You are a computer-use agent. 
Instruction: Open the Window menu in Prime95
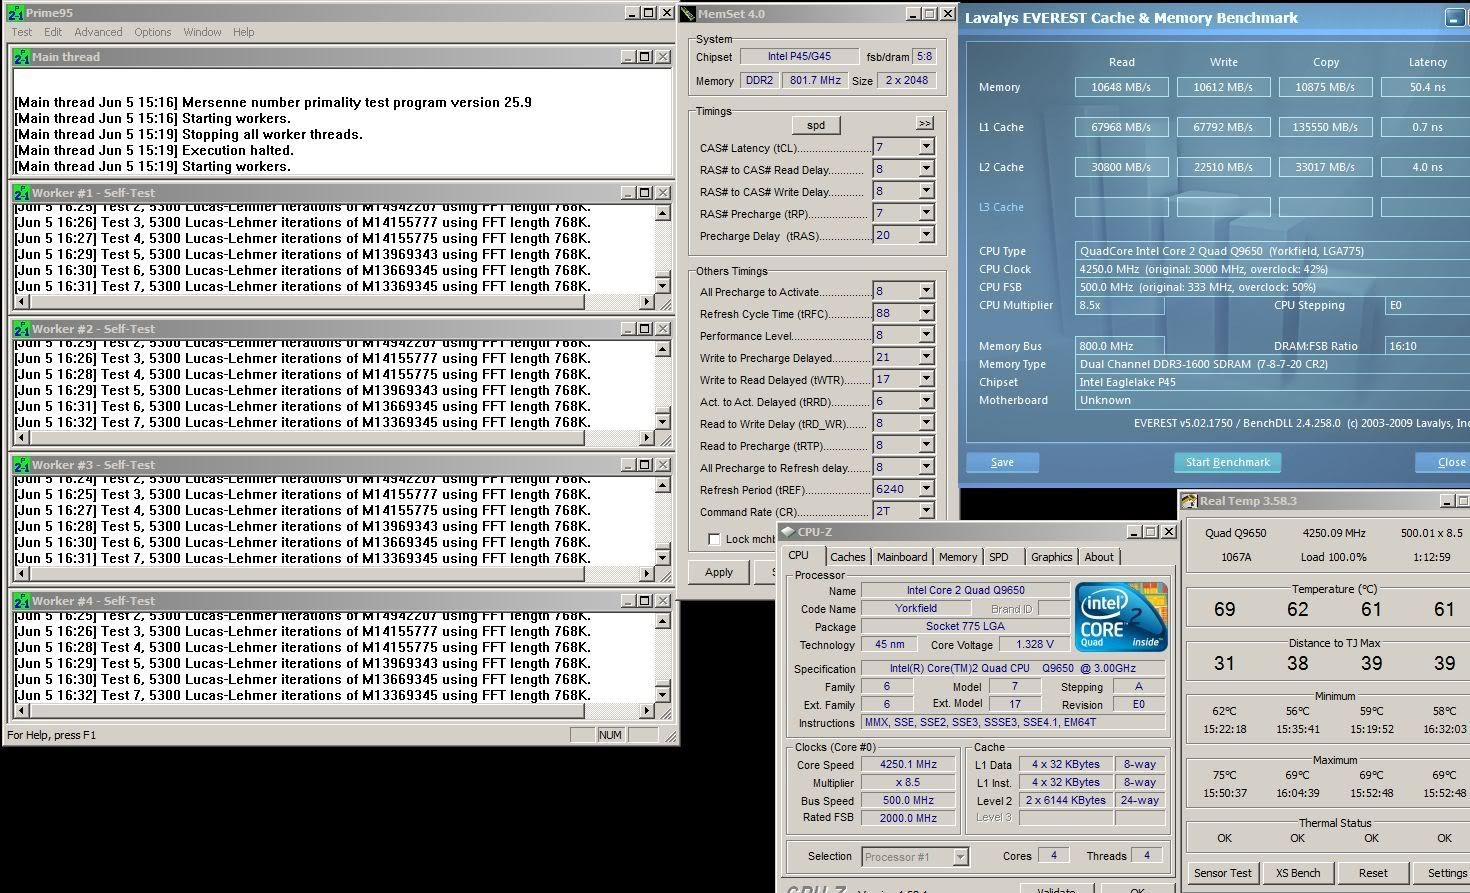pos(202,32)
